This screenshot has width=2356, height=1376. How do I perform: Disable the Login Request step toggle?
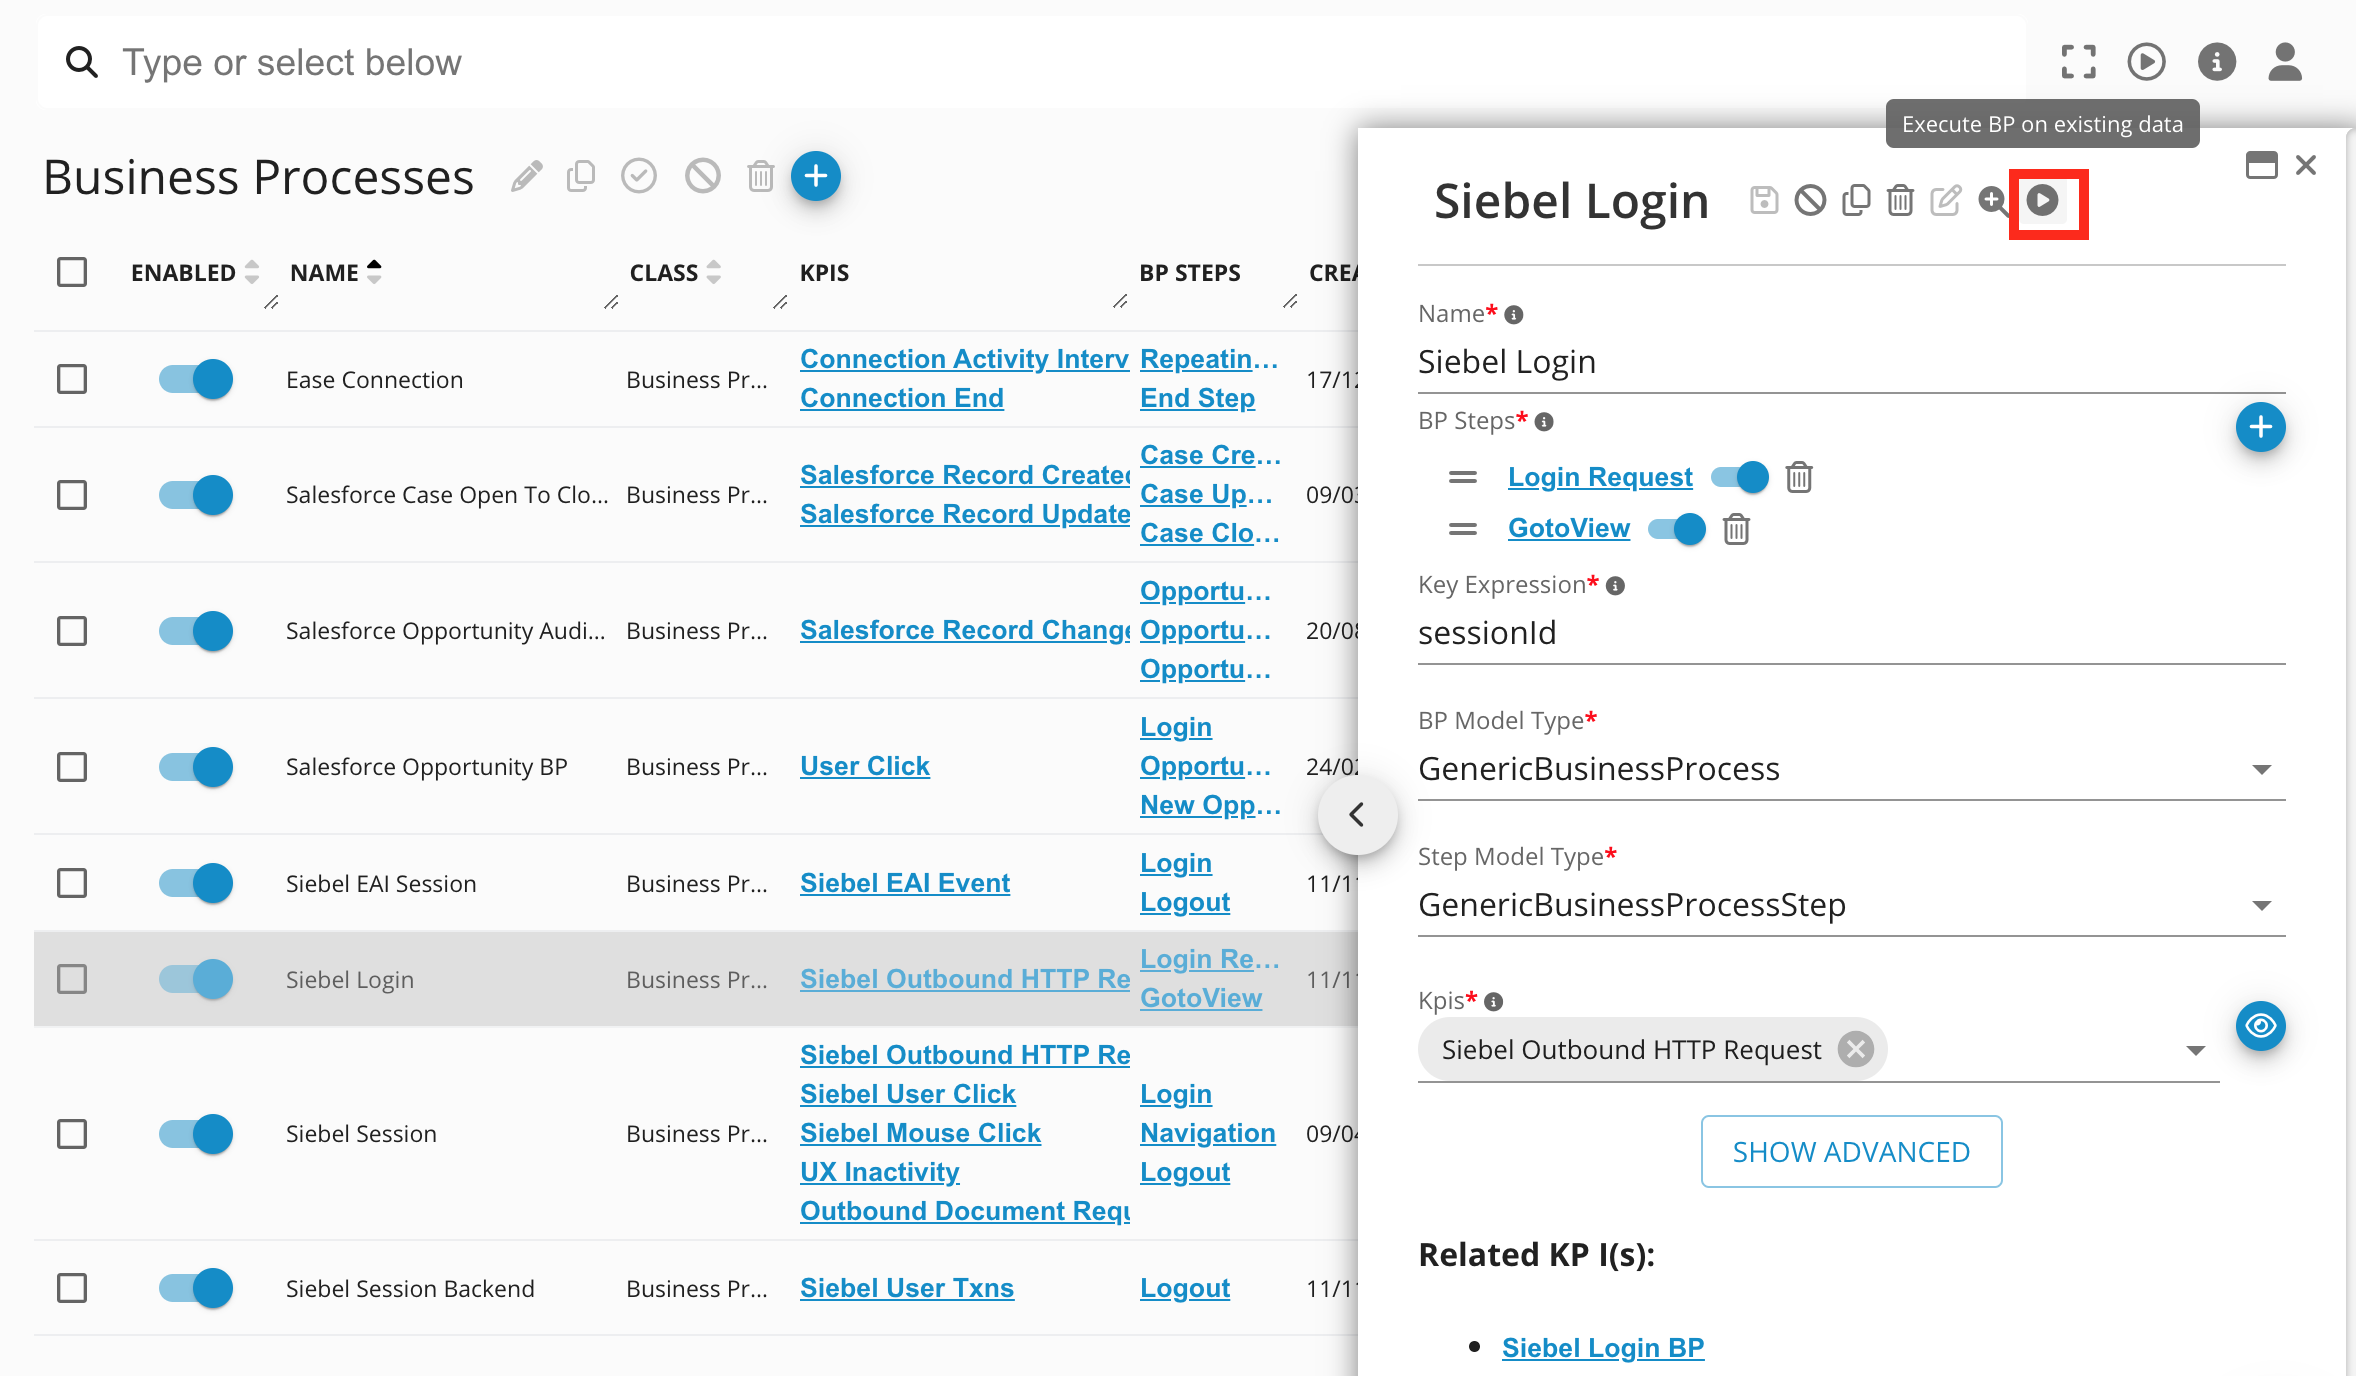coord(1739,477)
